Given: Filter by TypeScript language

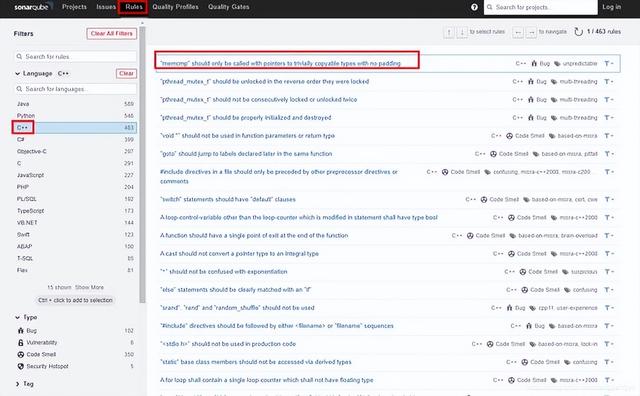Looking at the screenshot, I should [75, 211].
